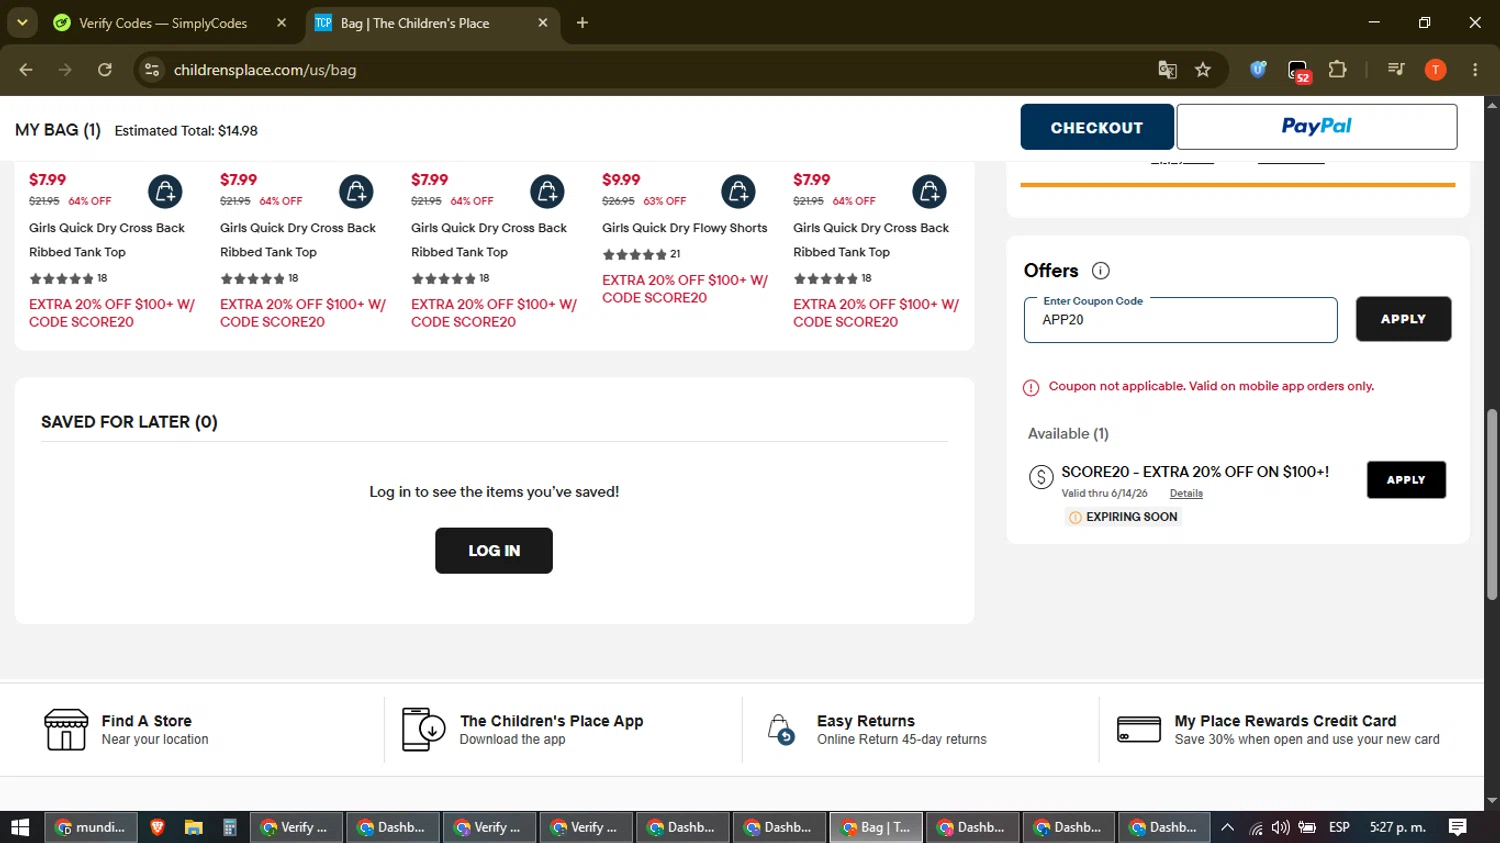1500x843 pixels.
Task: Click the scrollbar up arrow
Action: pyautogui.click(x=1492, y=103)
